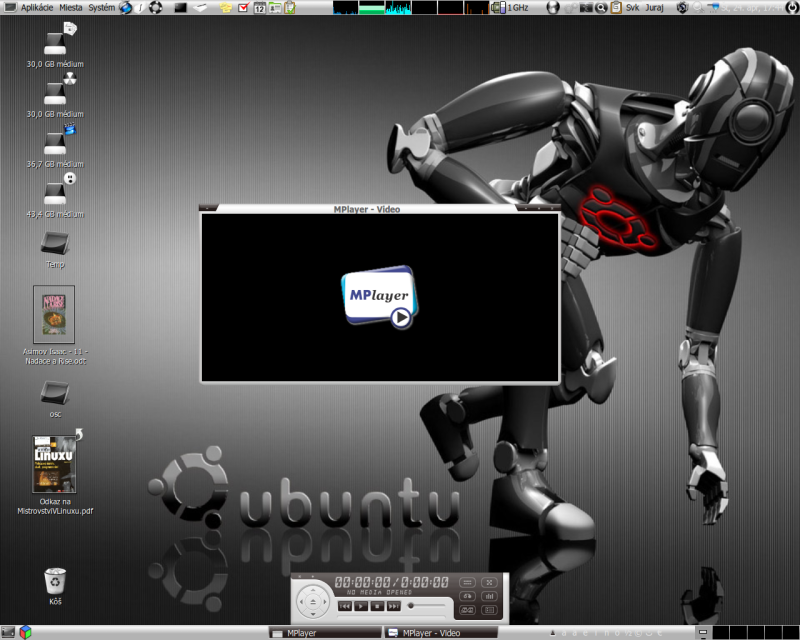
Task: Open the 43,4 GB médium drive
Action: [55, 196]
